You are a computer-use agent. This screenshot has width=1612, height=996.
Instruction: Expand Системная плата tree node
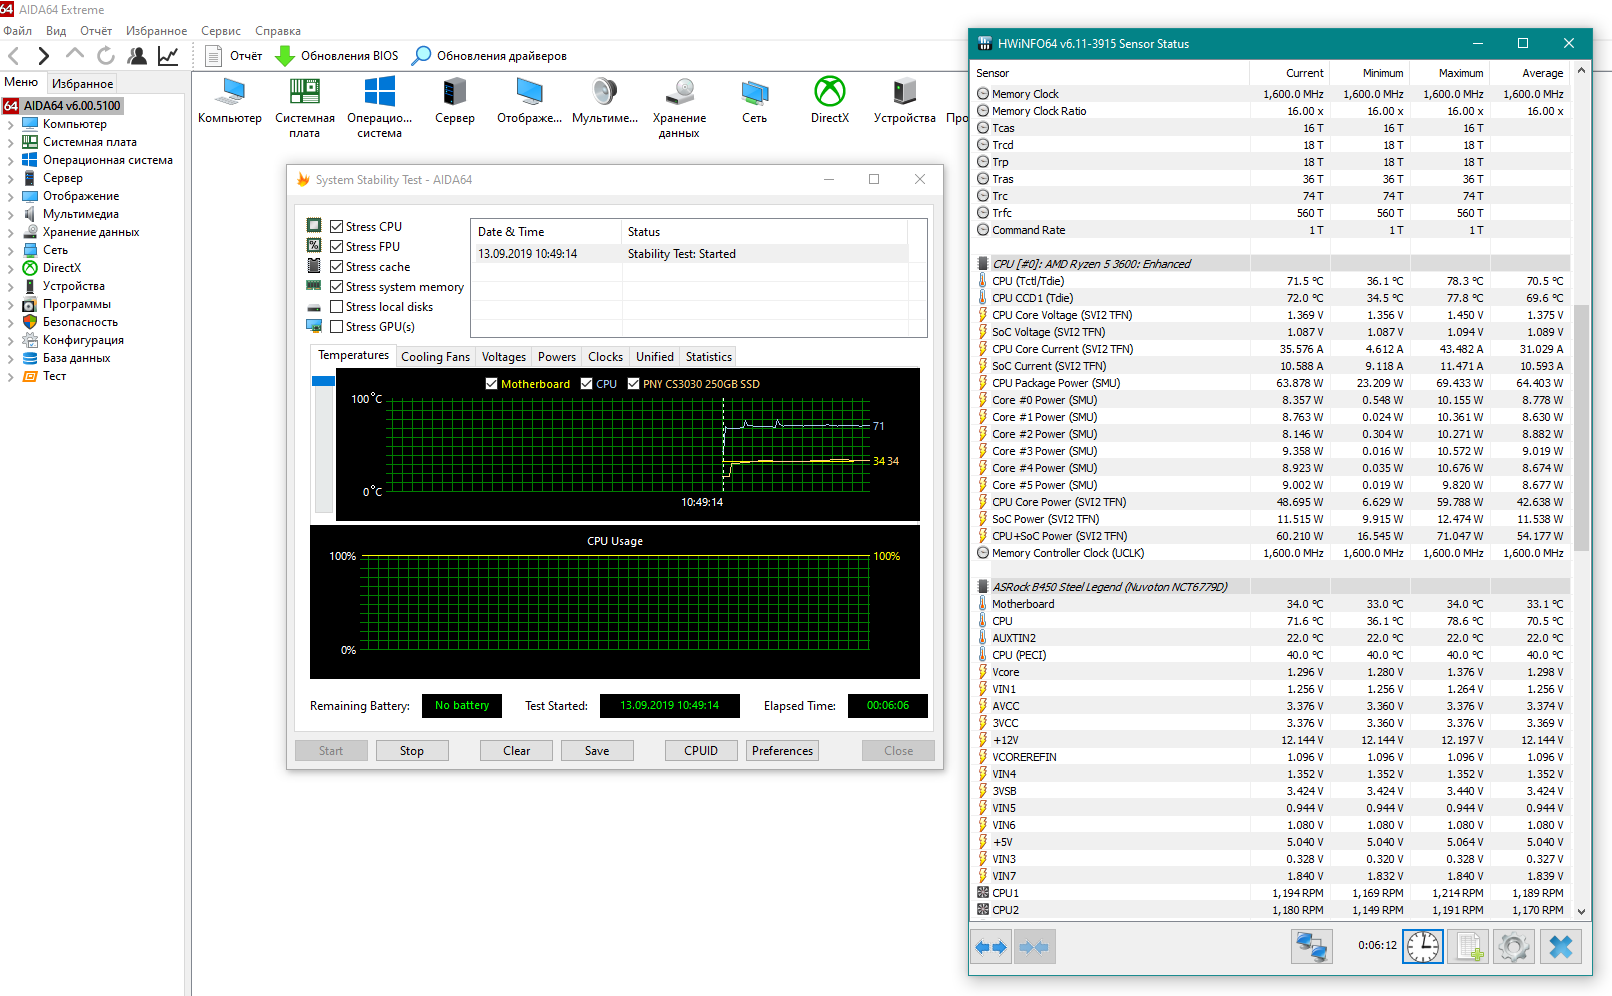coord(11,143)
